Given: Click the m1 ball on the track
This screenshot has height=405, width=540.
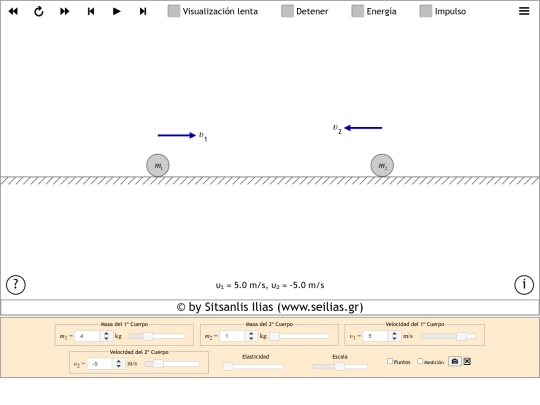Looking at the screenshot, I should [158, 165].
